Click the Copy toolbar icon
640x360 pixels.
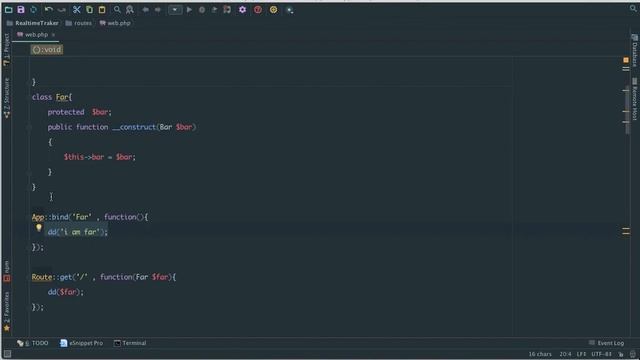tap(89, 9)
